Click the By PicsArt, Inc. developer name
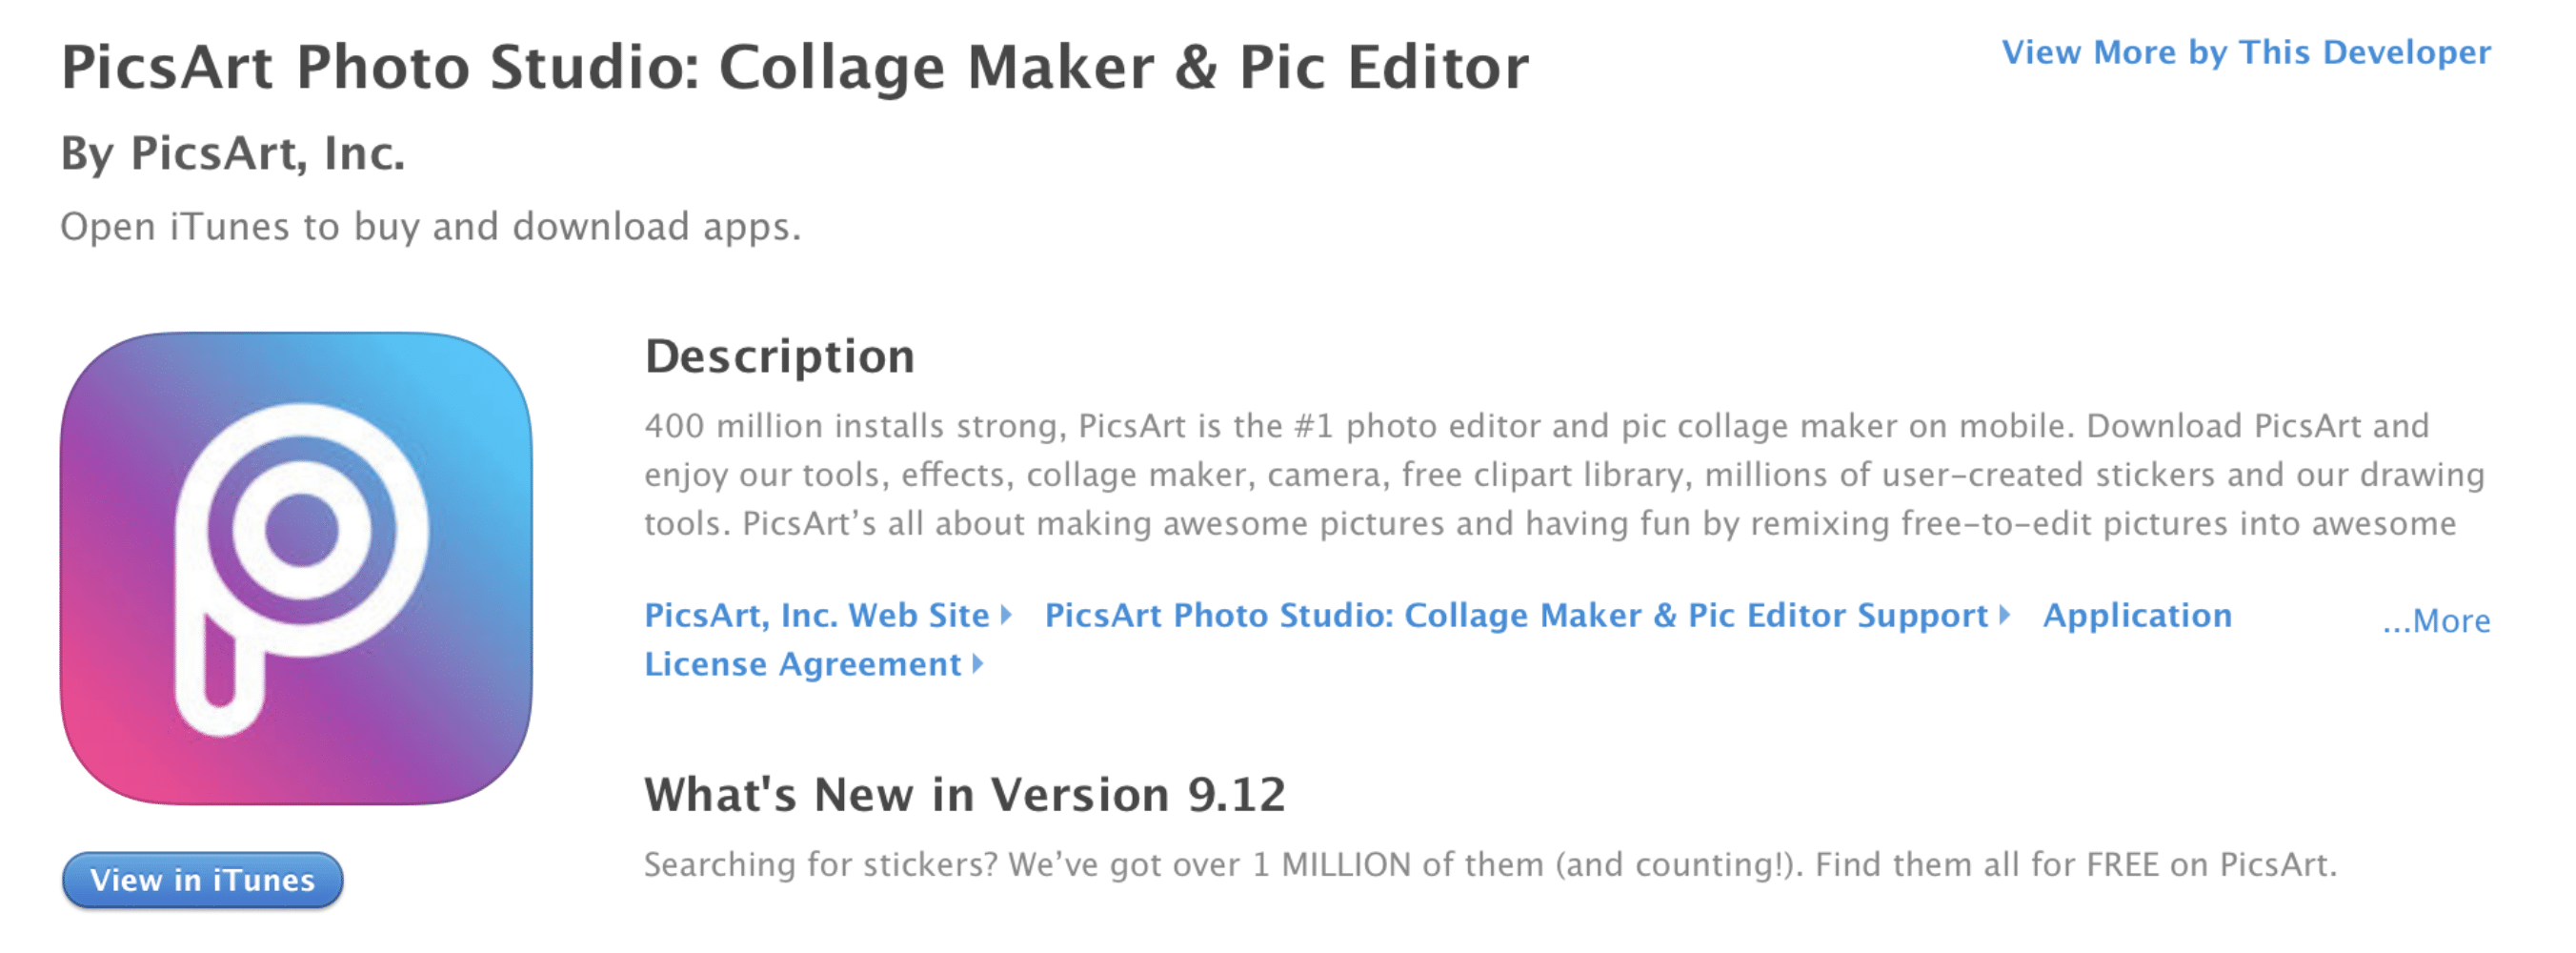Image resolution: width=2576 pixels, height=953 pixels. coord(233,153)
